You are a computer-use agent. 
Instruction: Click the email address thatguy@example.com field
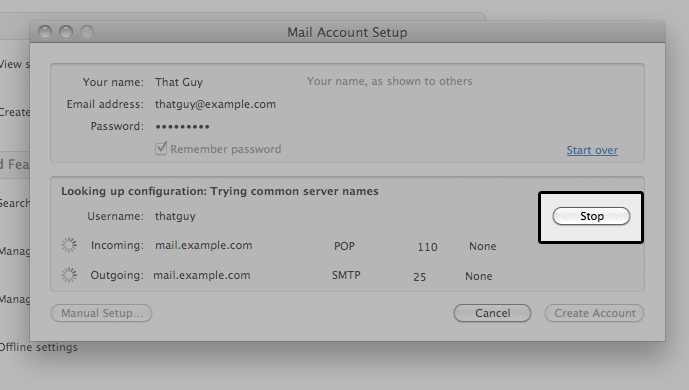[215, 105]
